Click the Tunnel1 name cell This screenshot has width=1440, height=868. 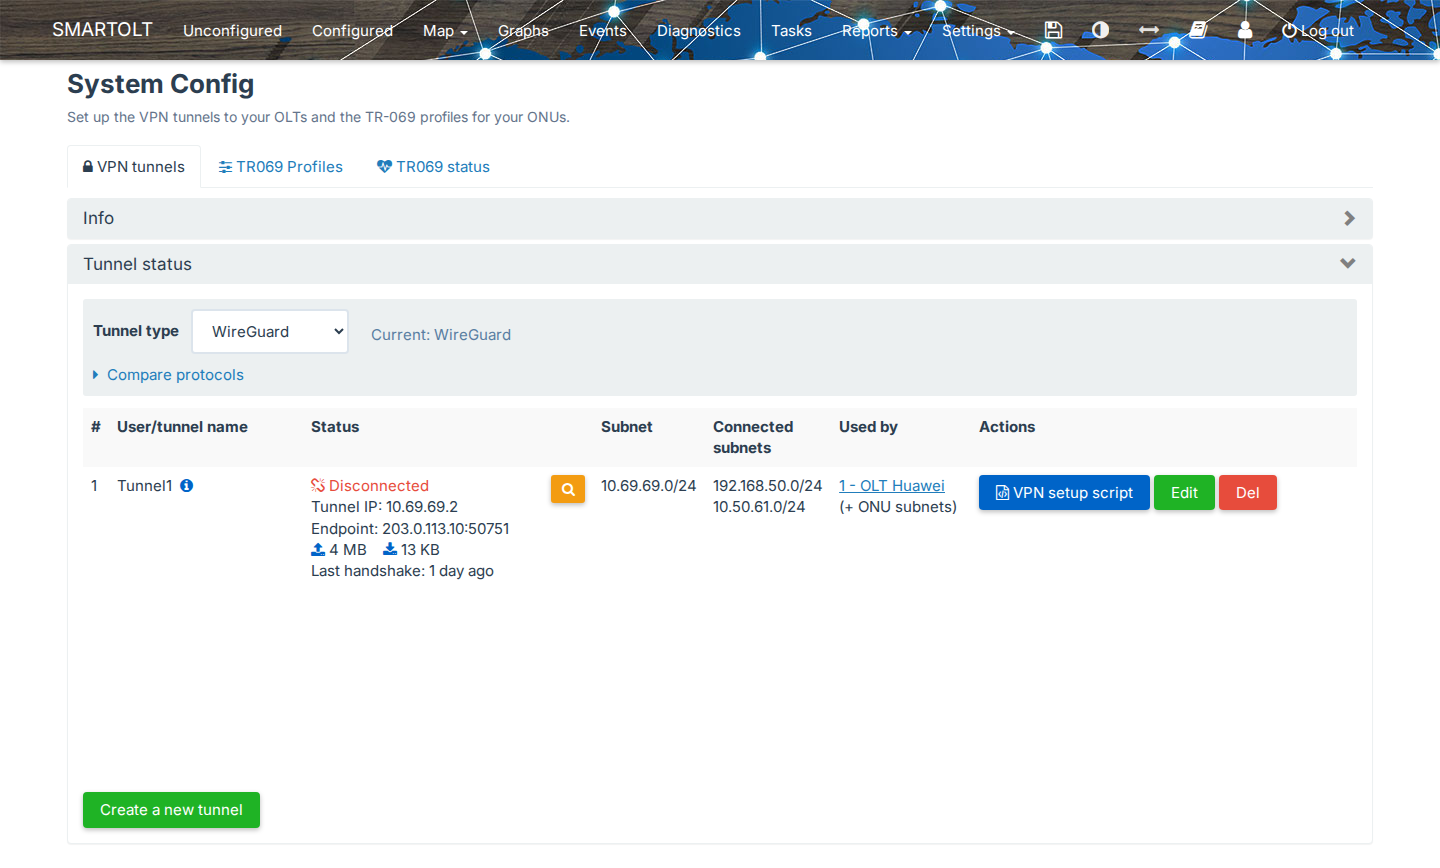click(x=145, y=486)
